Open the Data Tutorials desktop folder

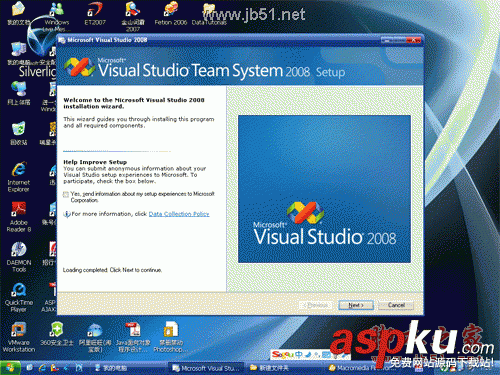pyautogui.click(x=209, y=13)
